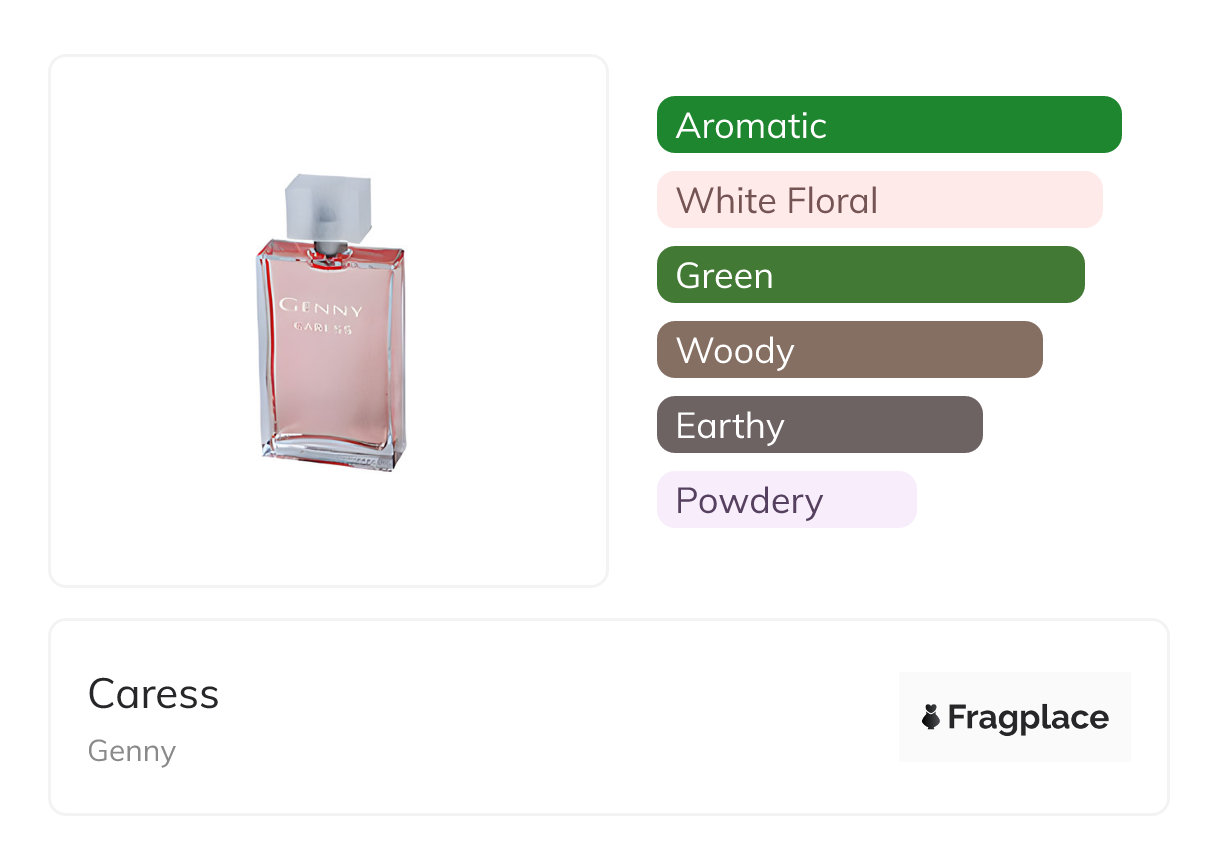Click the word 'Aromatic' in the top bar
Viewport: 1218px width, 864px height.
(751, 125)
